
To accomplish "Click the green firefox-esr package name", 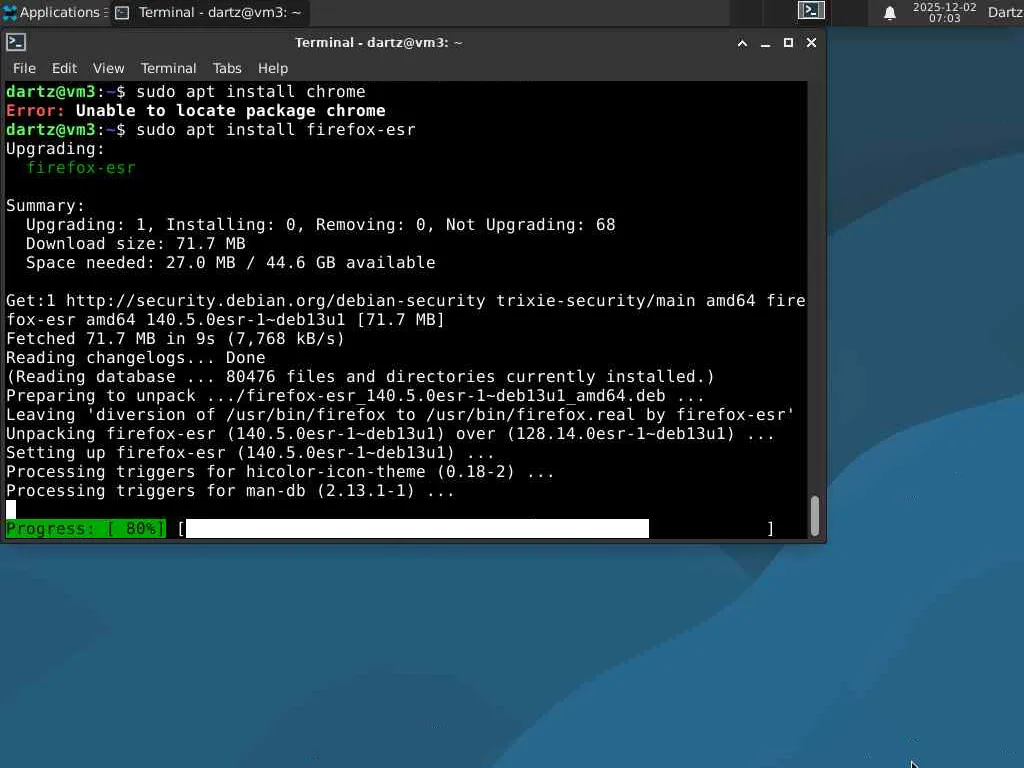I will (x=81, y=168).
